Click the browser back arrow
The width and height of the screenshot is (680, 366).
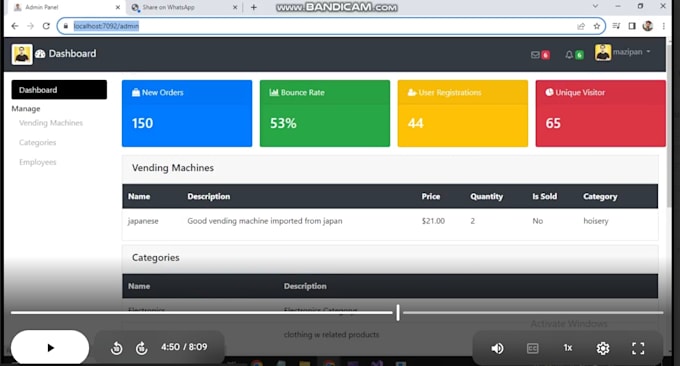(x=15, y=26)
